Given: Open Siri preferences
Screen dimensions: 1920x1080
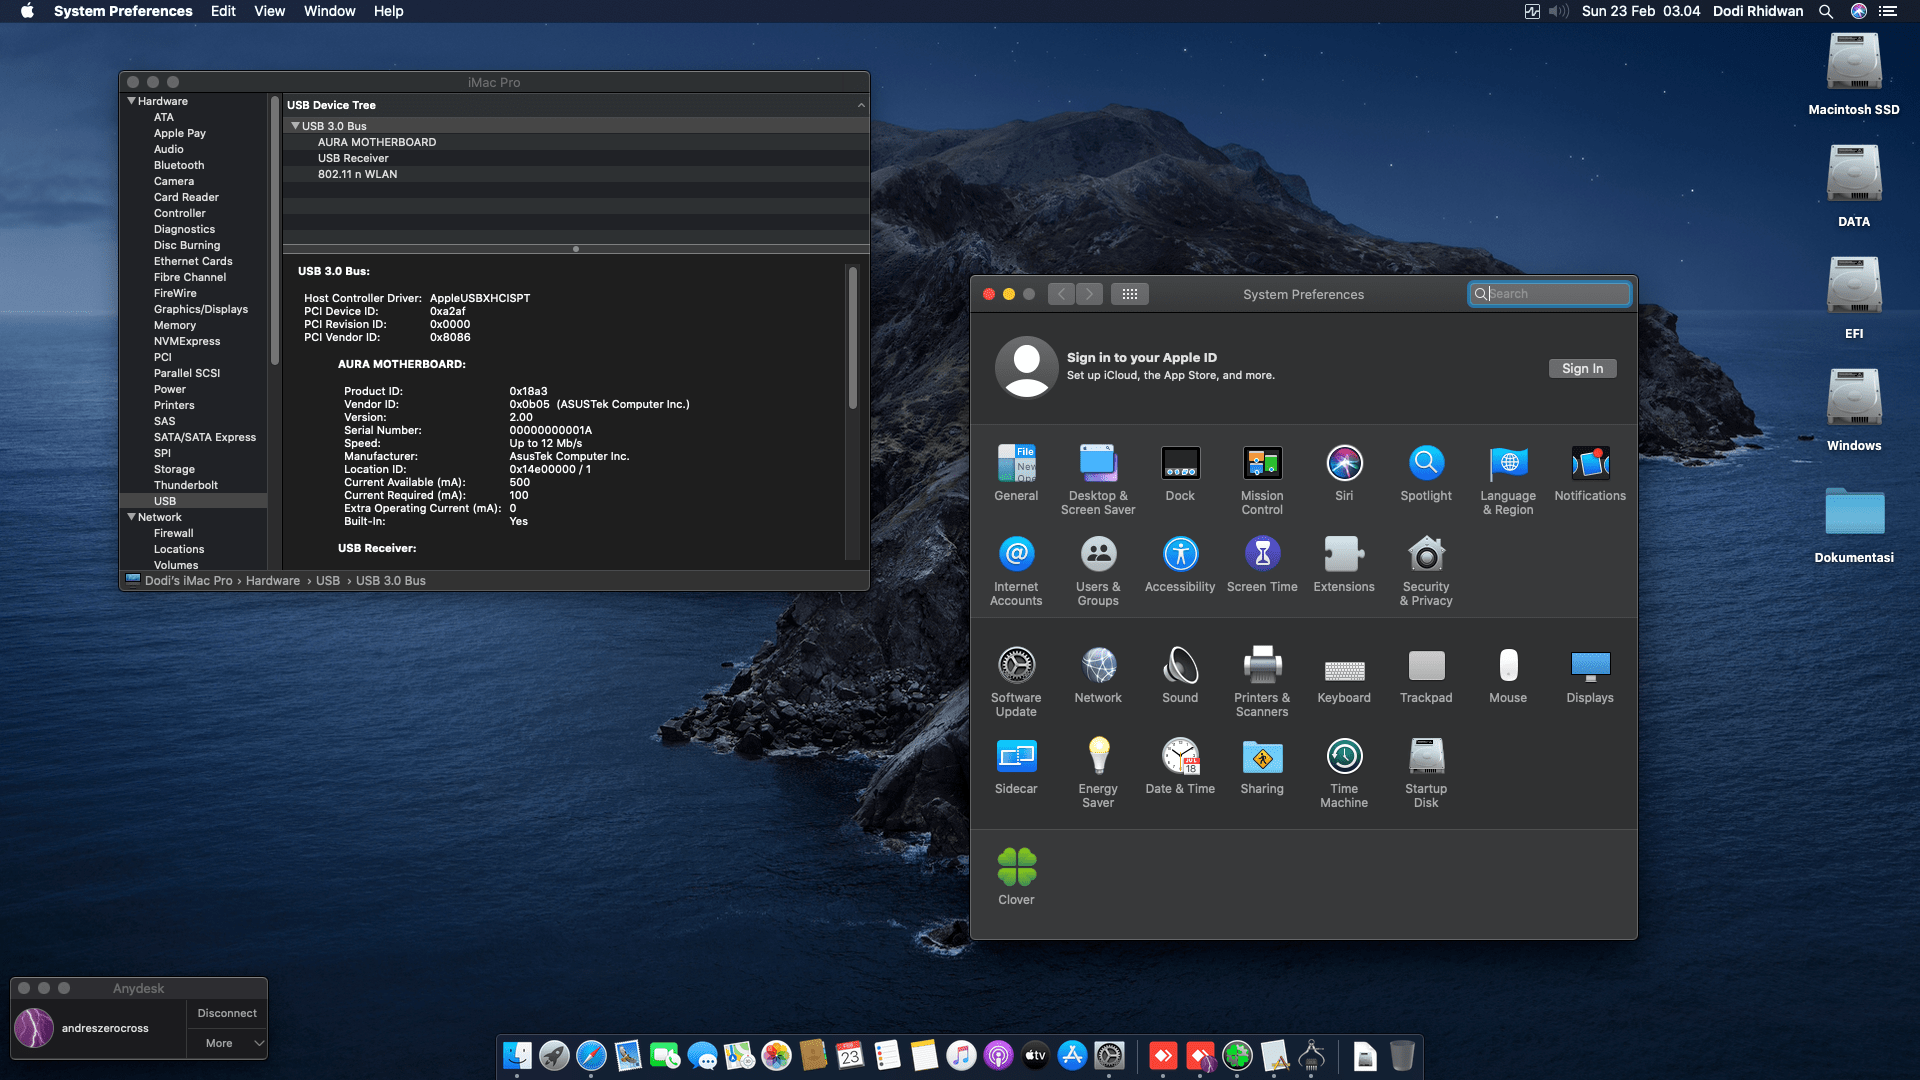Looking at the screenshot, I should pos(1344,473).
